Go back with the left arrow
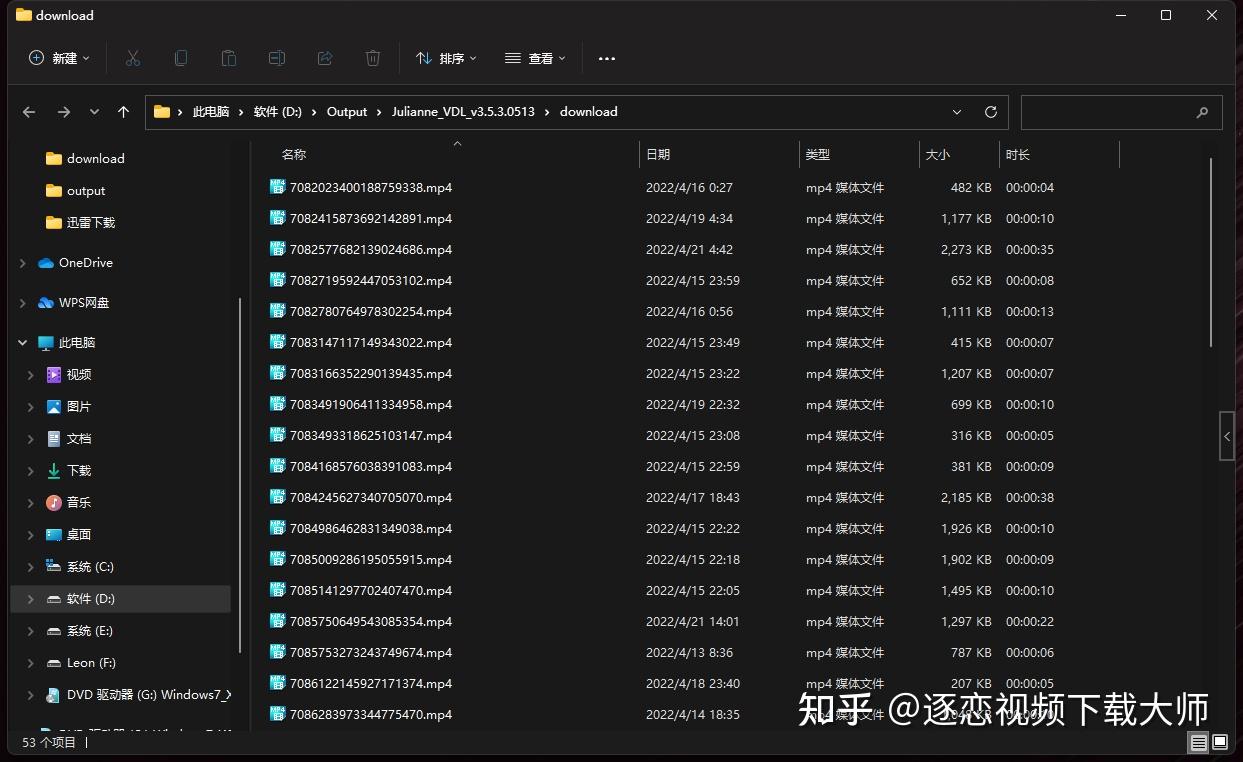Screen dimensions: 1243x762 (x=29, y=112)
